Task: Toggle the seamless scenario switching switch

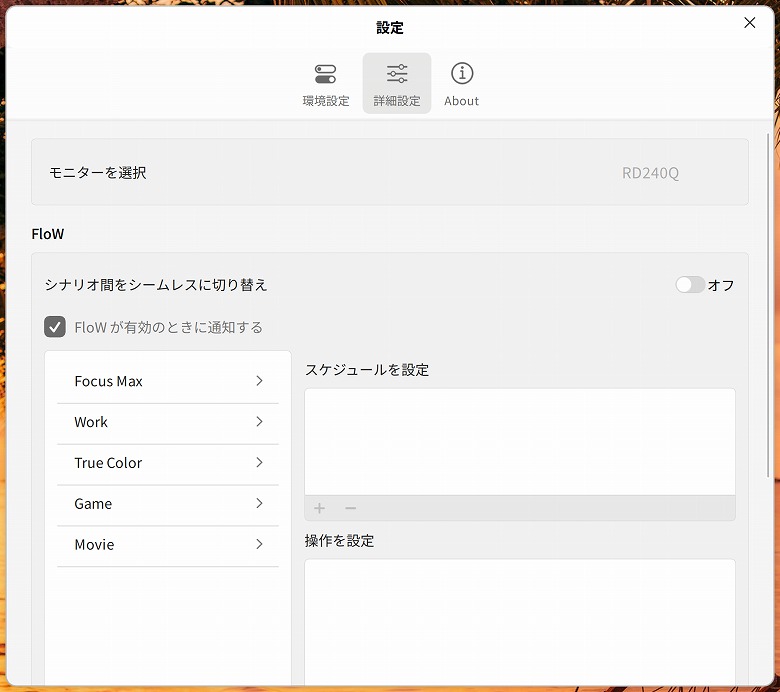Action: (690, 285)
